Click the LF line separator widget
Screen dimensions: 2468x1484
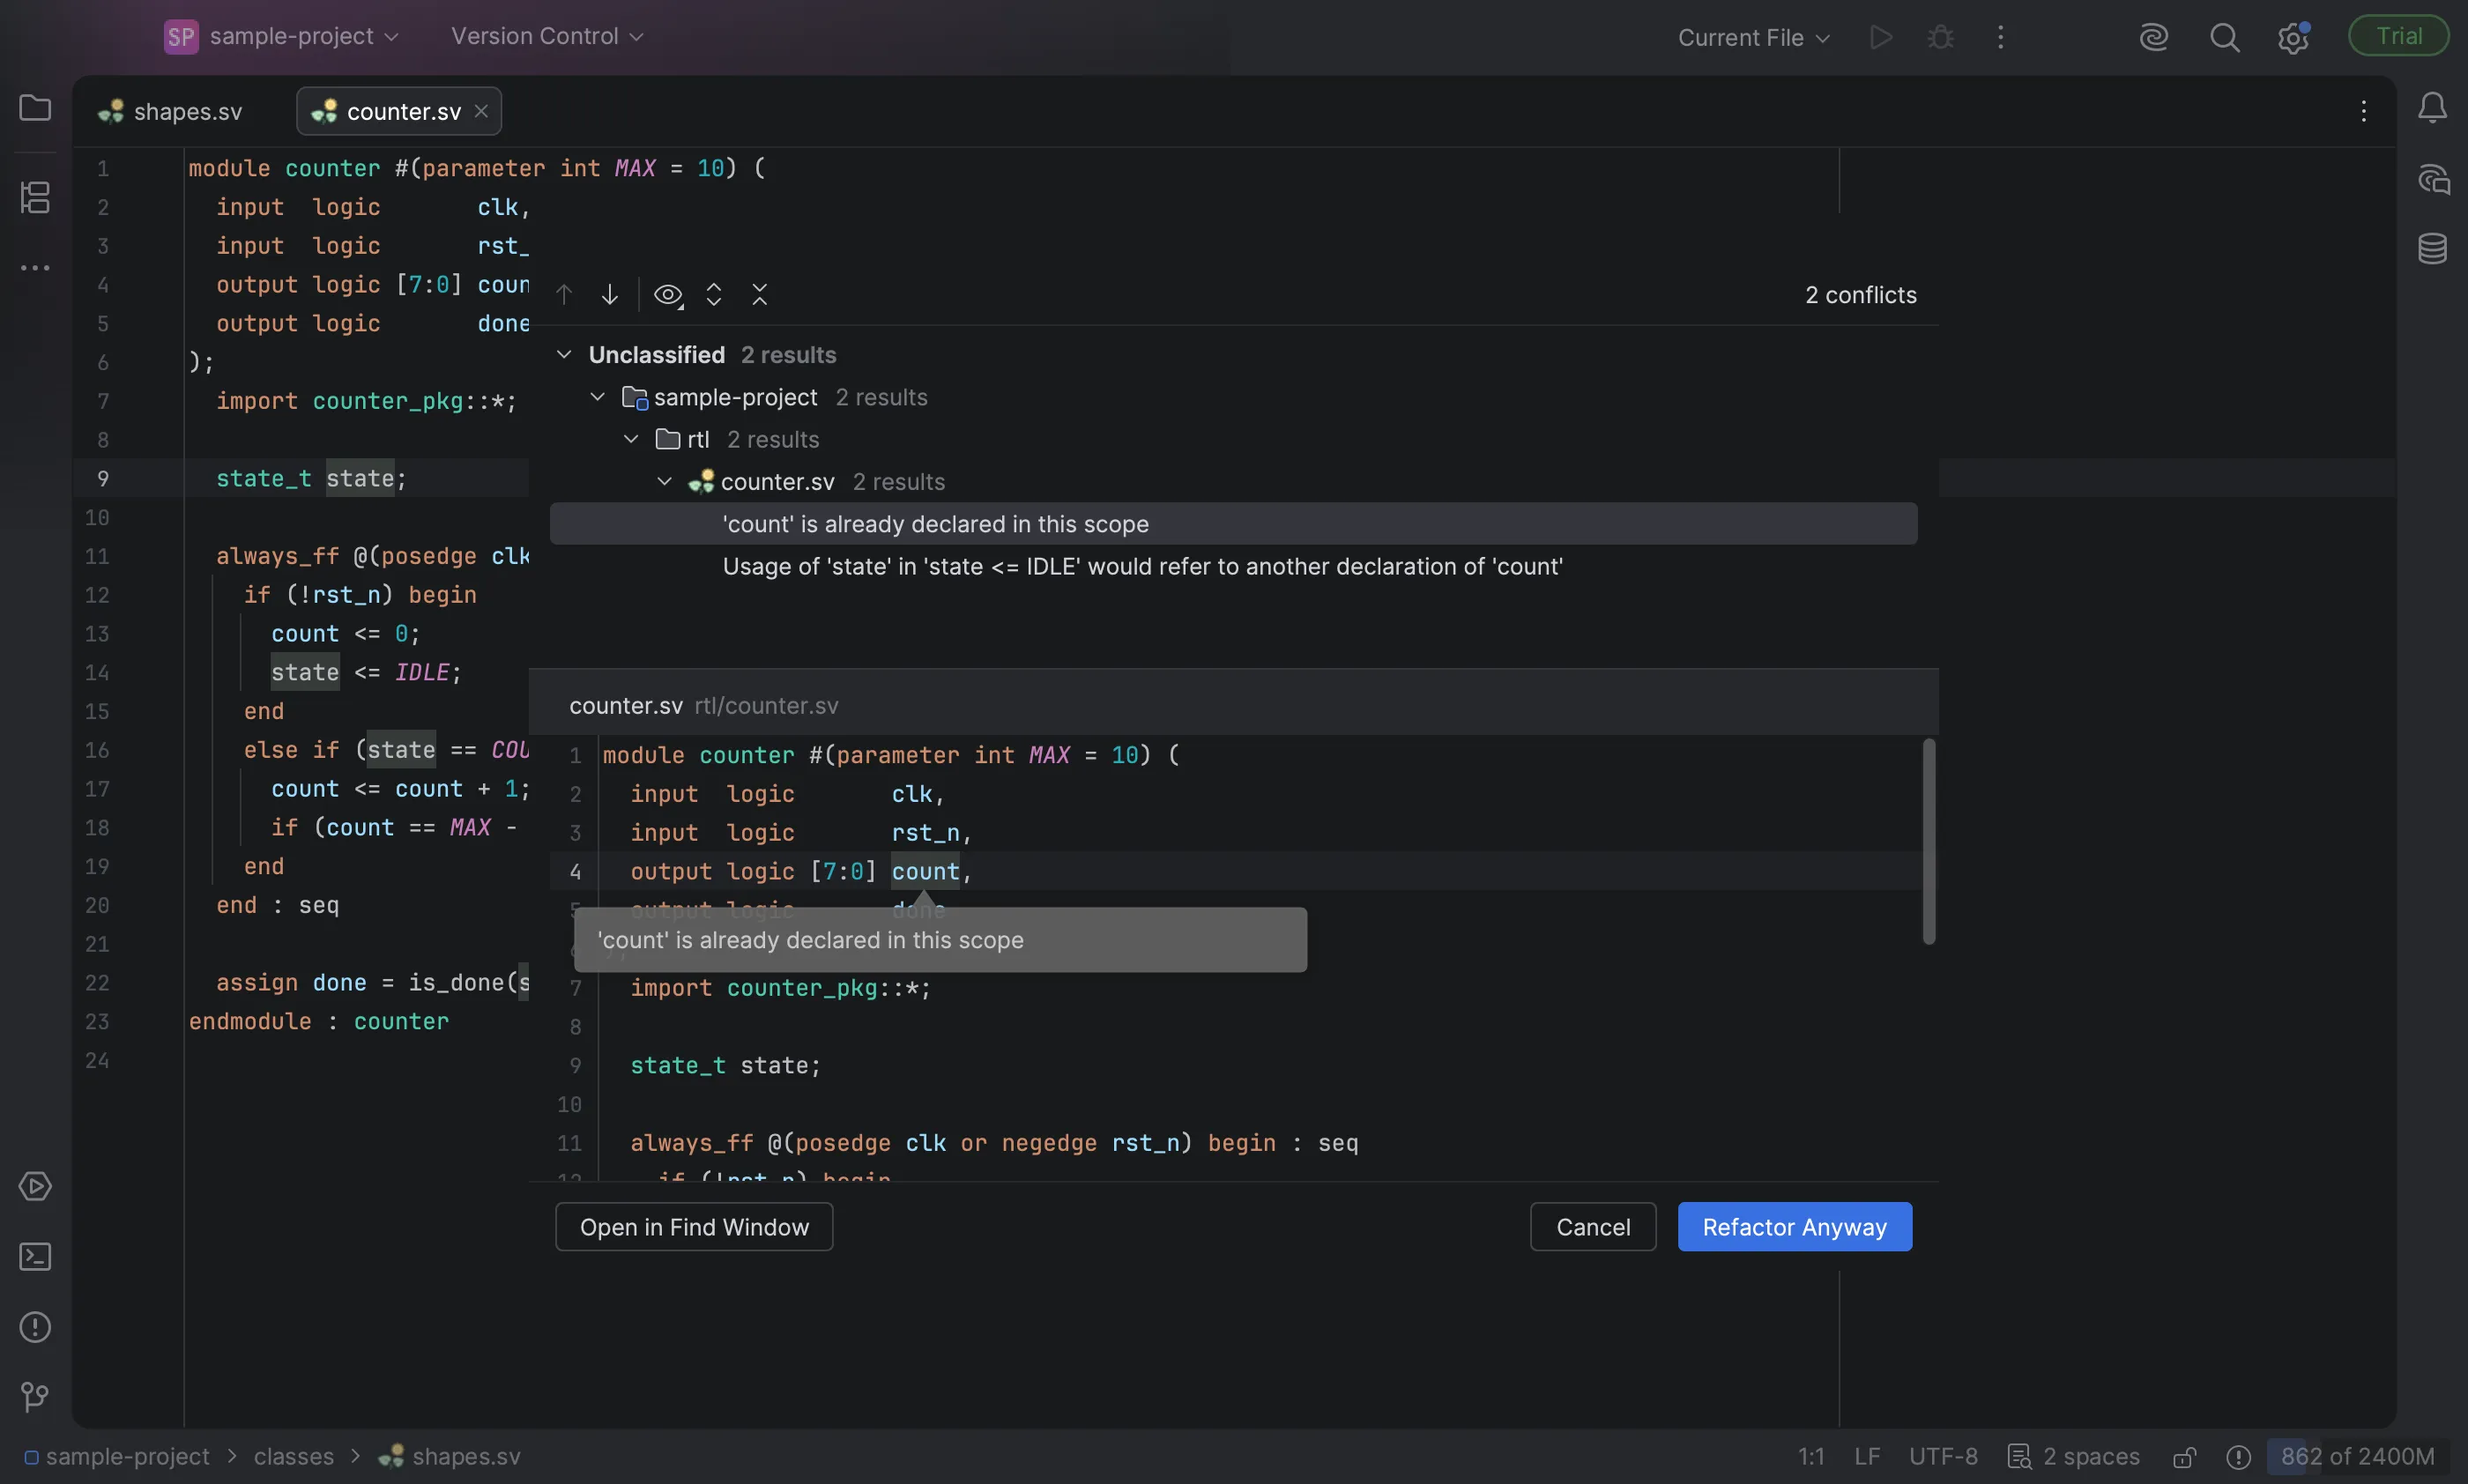(x=1867, y=1457)
